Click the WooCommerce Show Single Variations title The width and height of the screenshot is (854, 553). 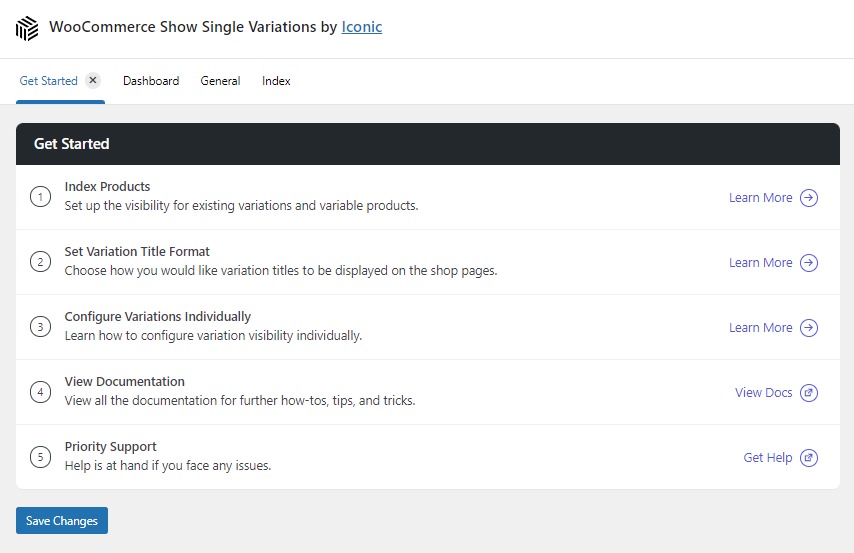193,27
